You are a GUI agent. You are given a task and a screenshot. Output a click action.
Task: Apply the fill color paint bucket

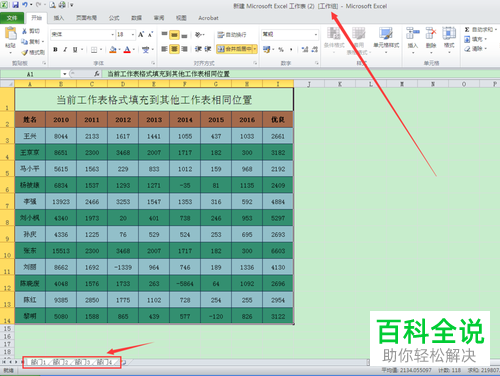click(x=113, y=50)
